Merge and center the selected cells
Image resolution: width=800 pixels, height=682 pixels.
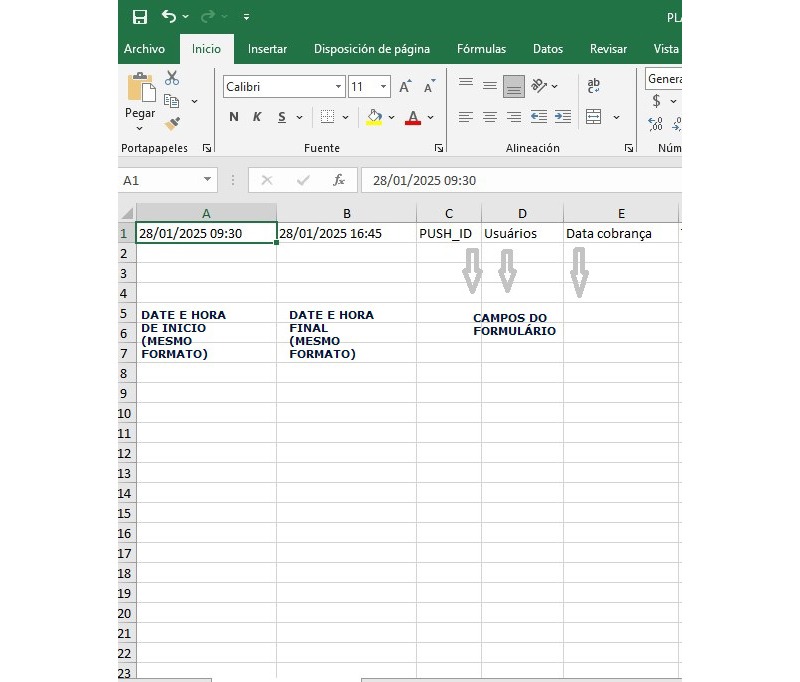[x=593, y=117]
